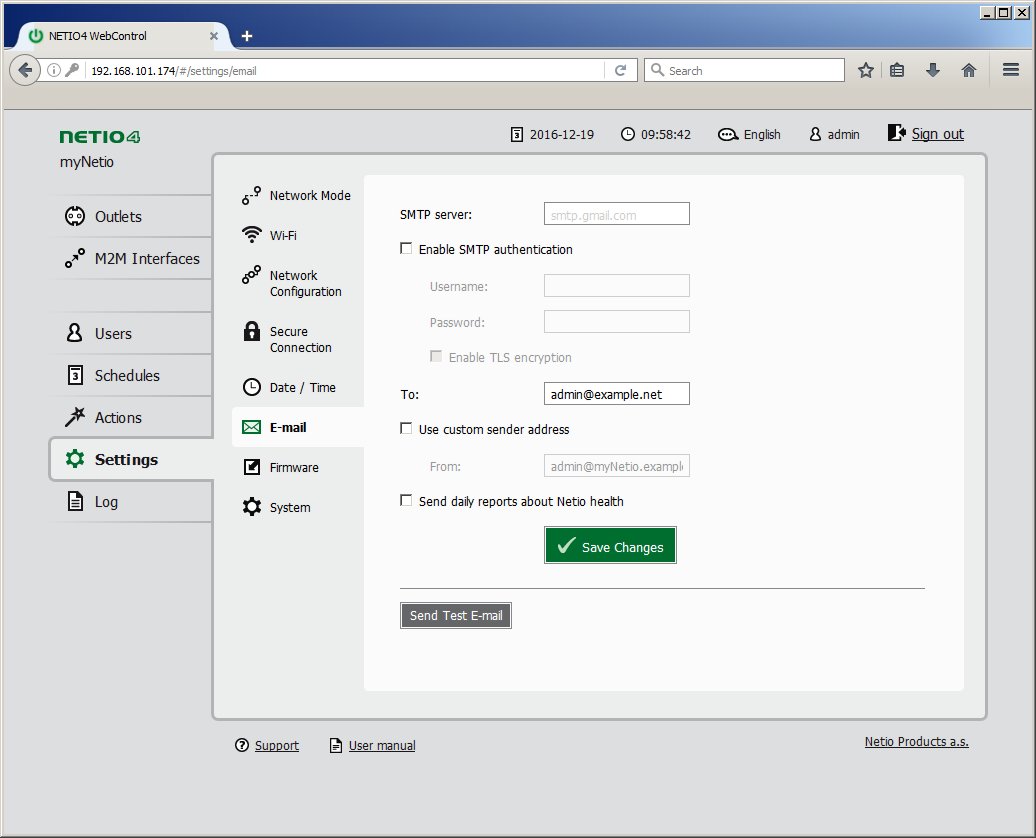Screen dimensions: 1036x838
Task: Click the Sign out icon
Action: click(896, 133)
